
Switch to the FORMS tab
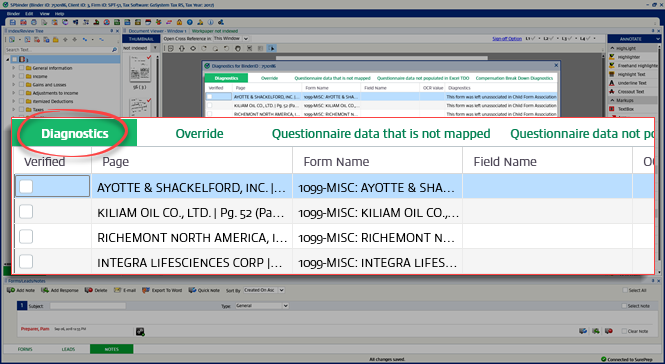tap(25, 349)
